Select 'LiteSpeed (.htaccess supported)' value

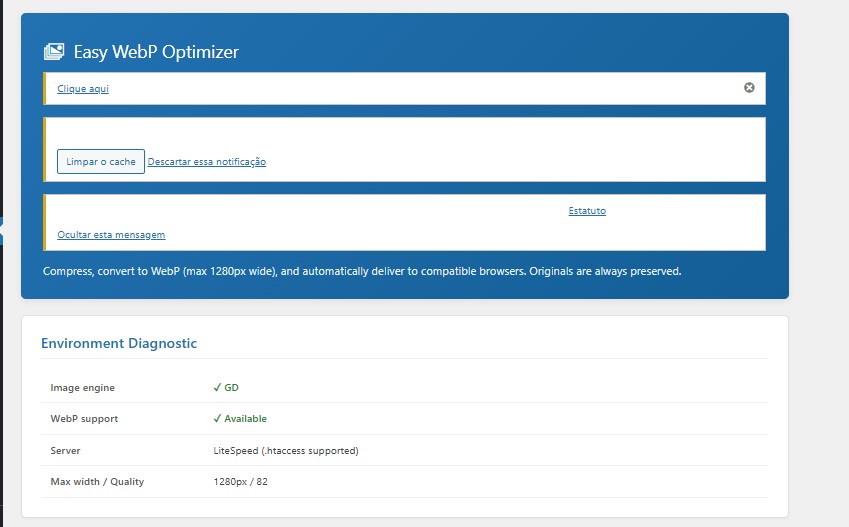286,451
